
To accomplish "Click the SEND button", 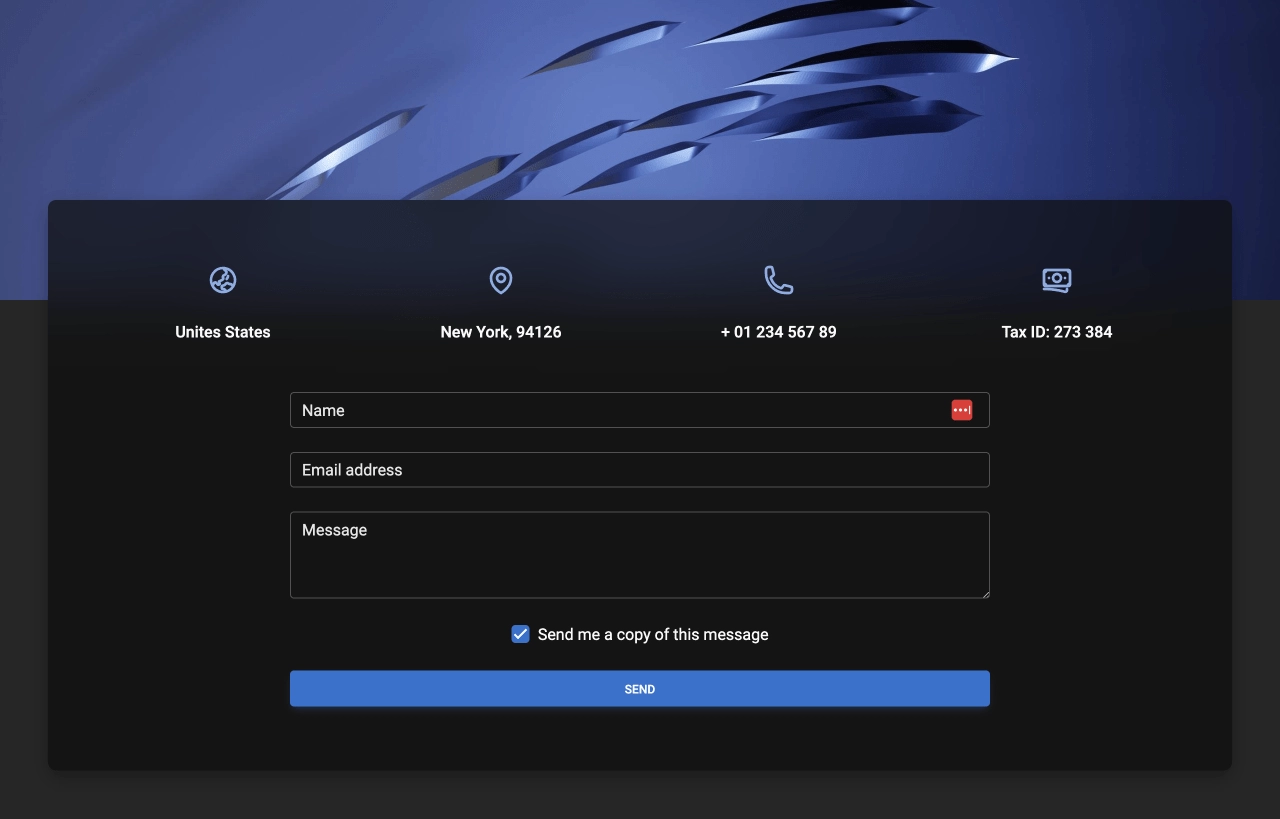I will (x=640, y=689).
